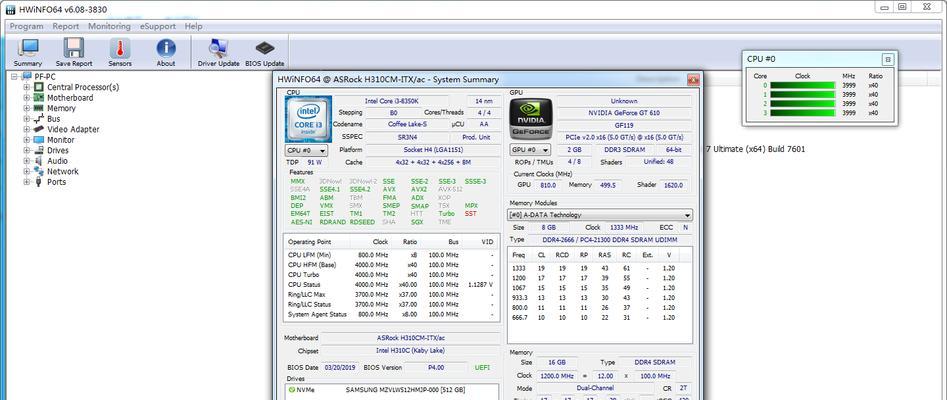
Task: Click the DDR4-2666 / PC4-21300 type field
Action: click(611, 240)
